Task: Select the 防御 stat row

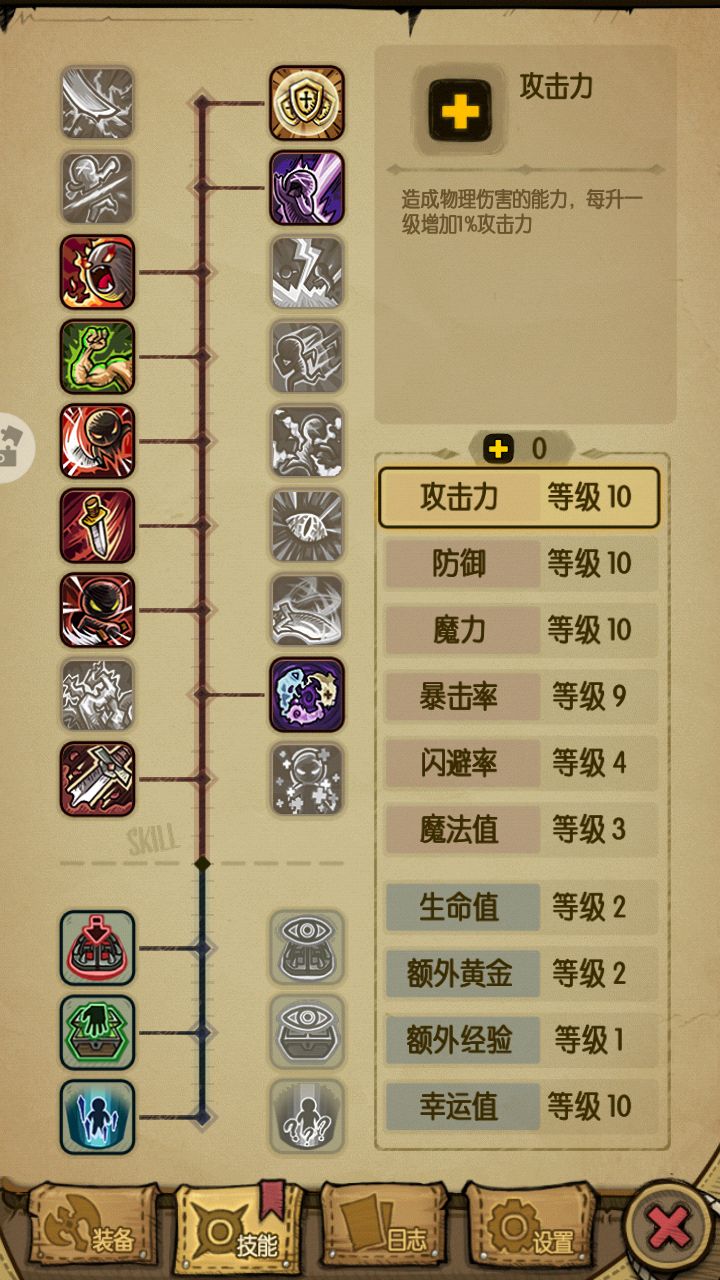Action: pos(521,564)
